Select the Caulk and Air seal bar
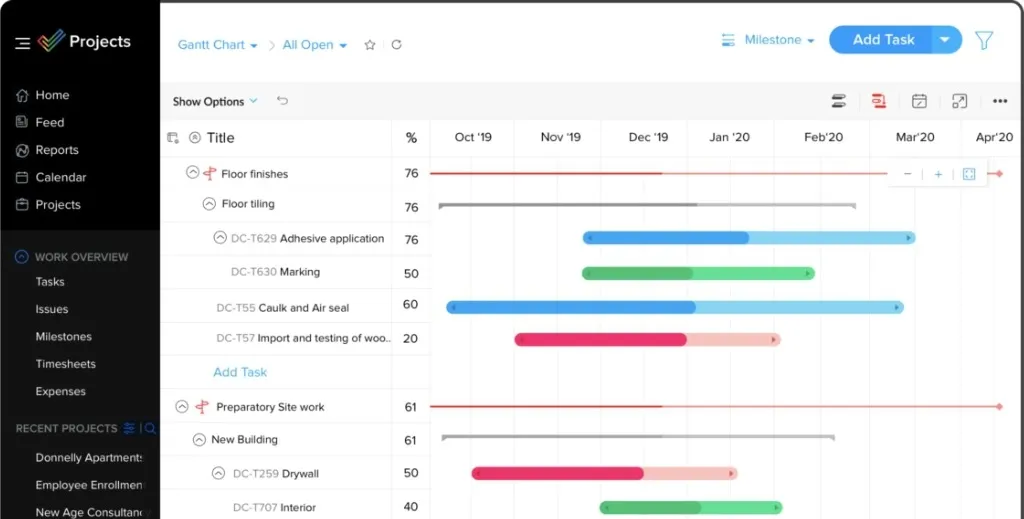 pyautogui.click(x=675, y=307)
